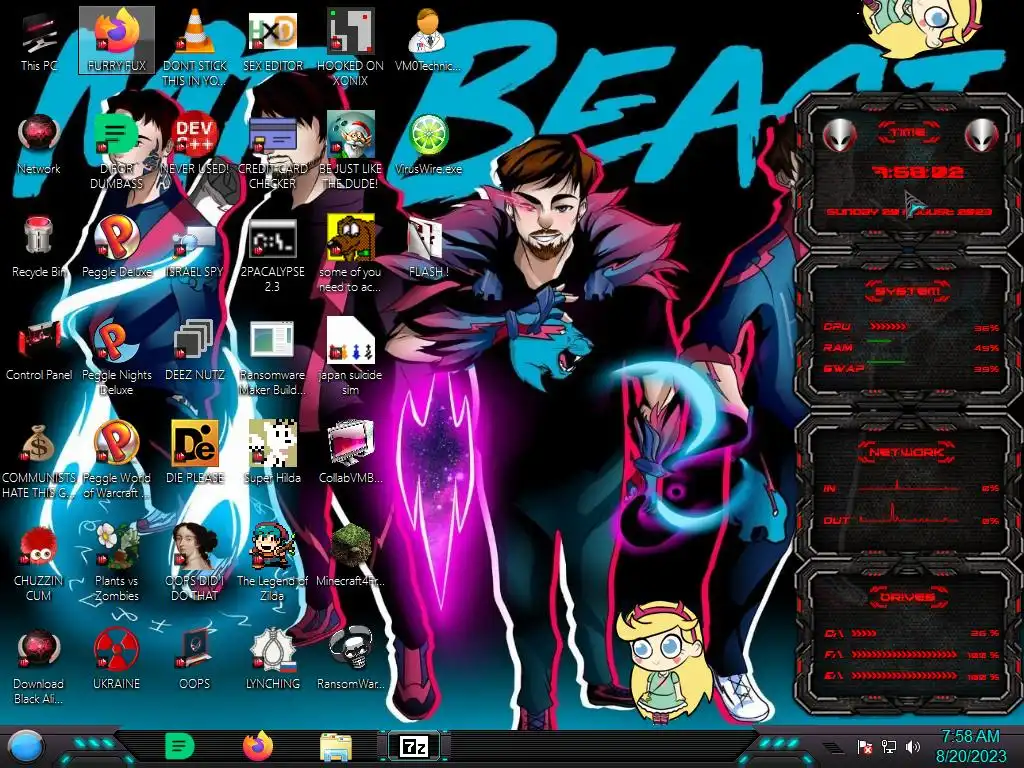Open the VM0Technic desktop icon

428,41
